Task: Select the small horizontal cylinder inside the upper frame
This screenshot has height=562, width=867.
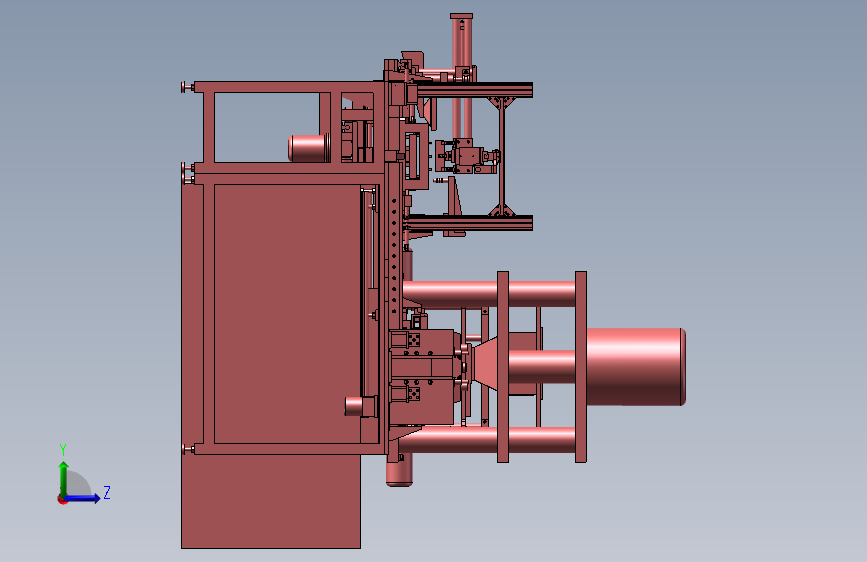Action: [307, 148]
